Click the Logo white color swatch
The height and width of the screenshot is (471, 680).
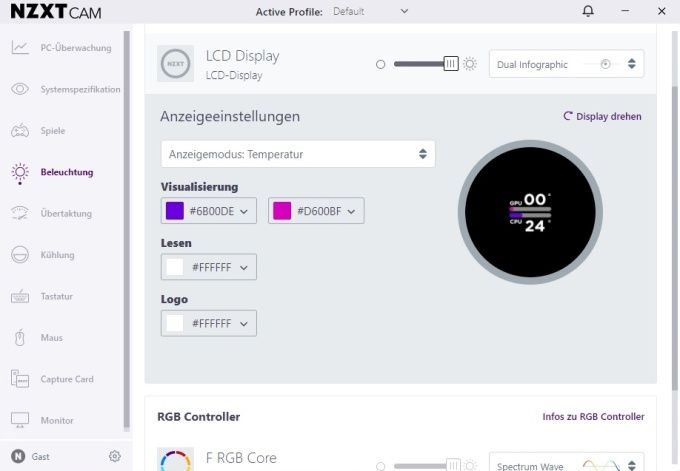(175, 323)
